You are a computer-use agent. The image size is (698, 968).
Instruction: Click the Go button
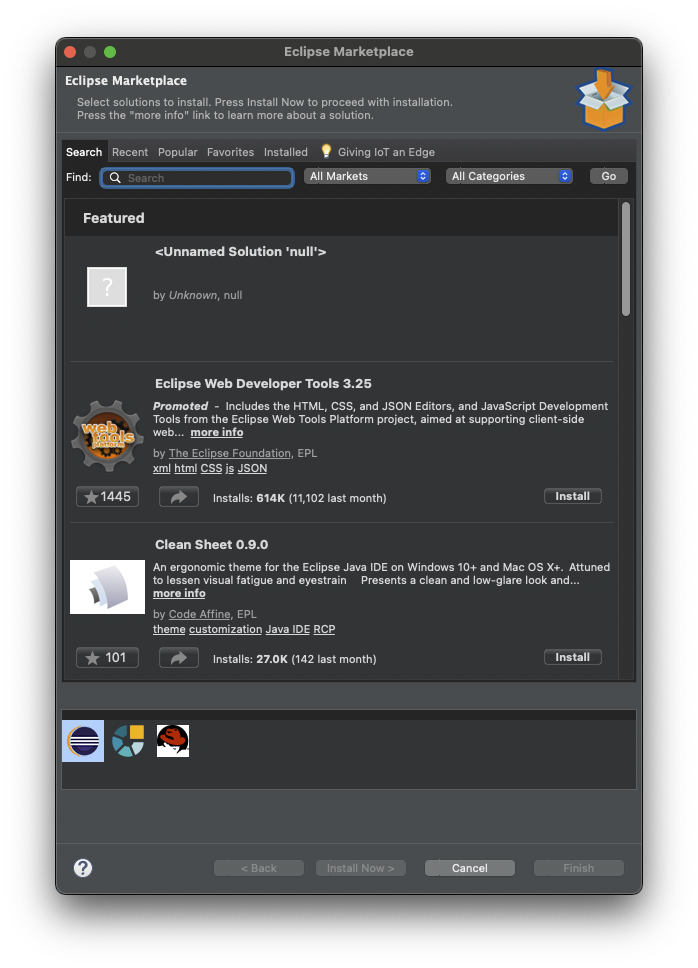(x=609, y=177)
